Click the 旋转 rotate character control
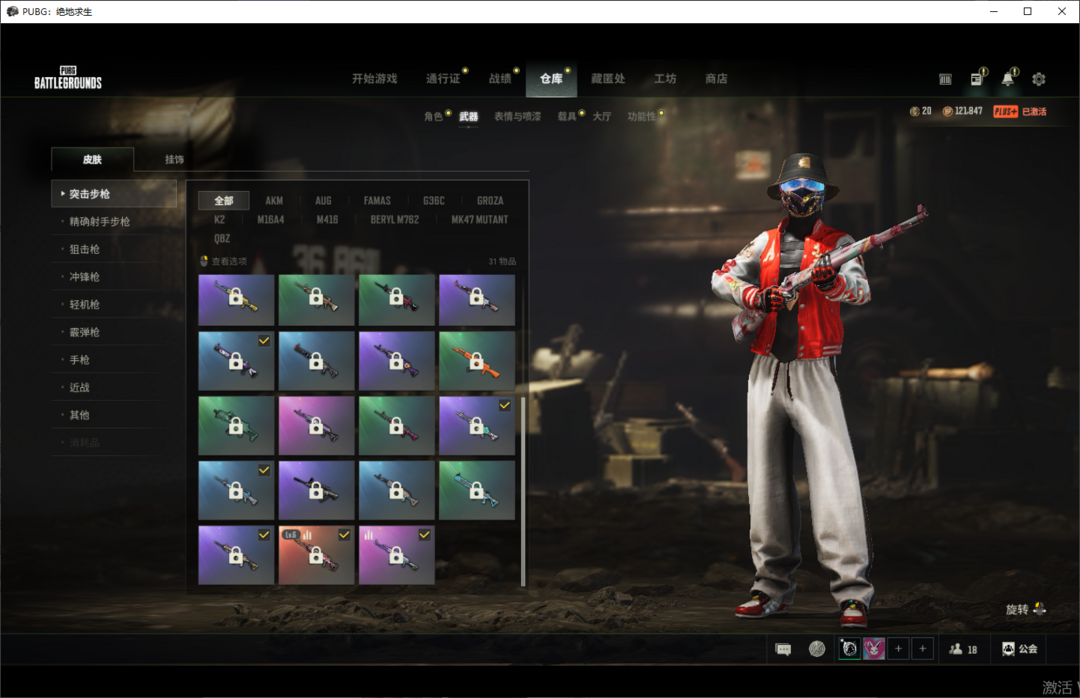The height and width of the screenshot is (698, 1080). pyautogui.click(x=1026, y=609)
